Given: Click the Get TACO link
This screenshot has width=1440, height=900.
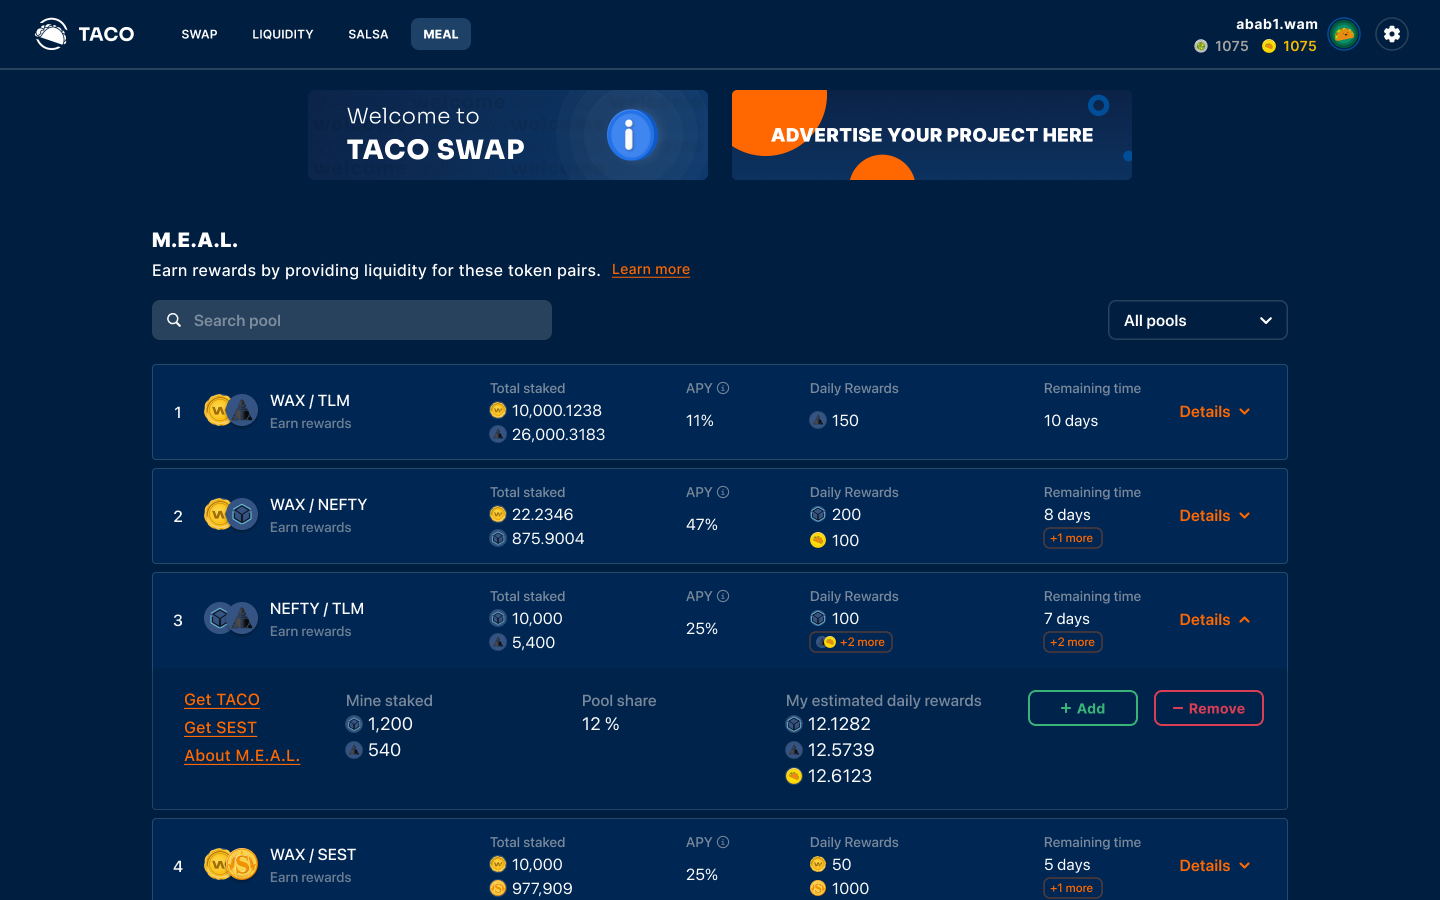Looking at the screenshot, I should pyautogui.click(x=222, y=700).
